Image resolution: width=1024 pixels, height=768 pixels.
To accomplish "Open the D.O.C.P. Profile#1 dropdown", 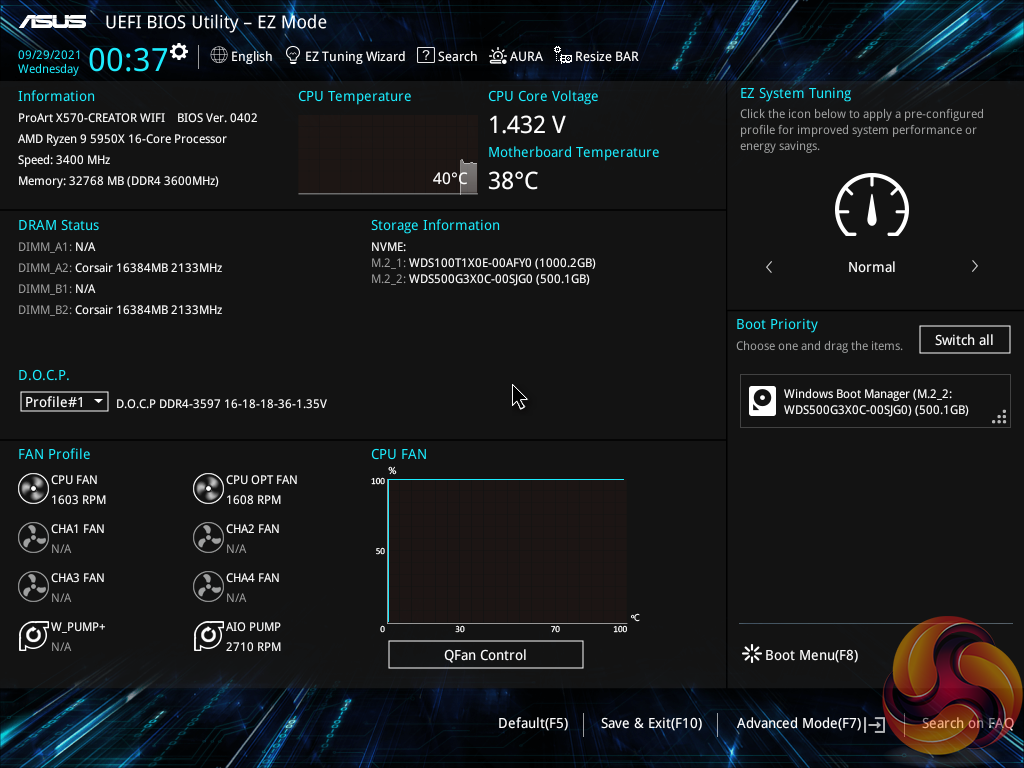I will pos(64,402).
